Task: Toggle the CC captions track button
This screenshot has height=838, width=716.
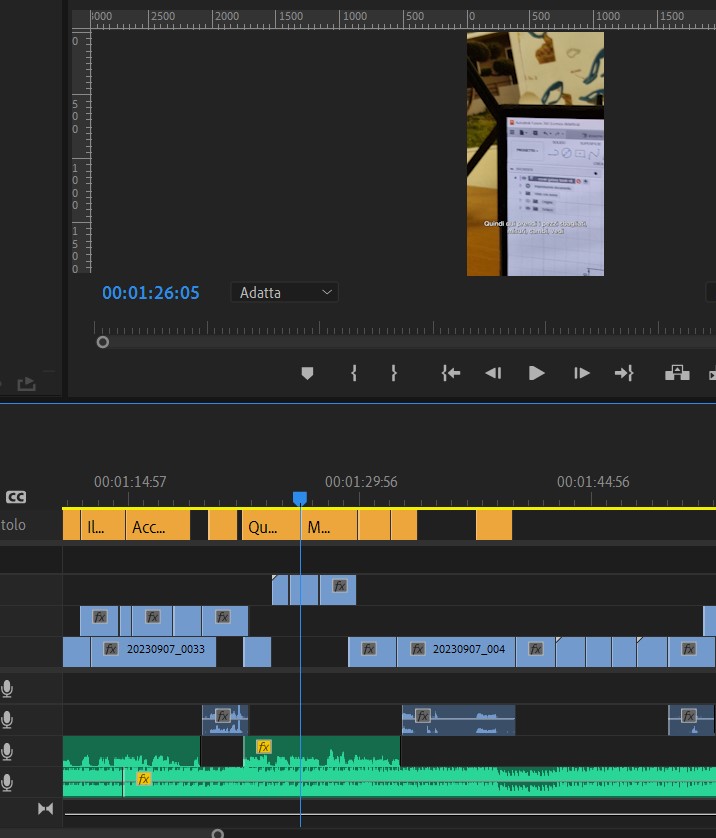Action: [16, 497]
